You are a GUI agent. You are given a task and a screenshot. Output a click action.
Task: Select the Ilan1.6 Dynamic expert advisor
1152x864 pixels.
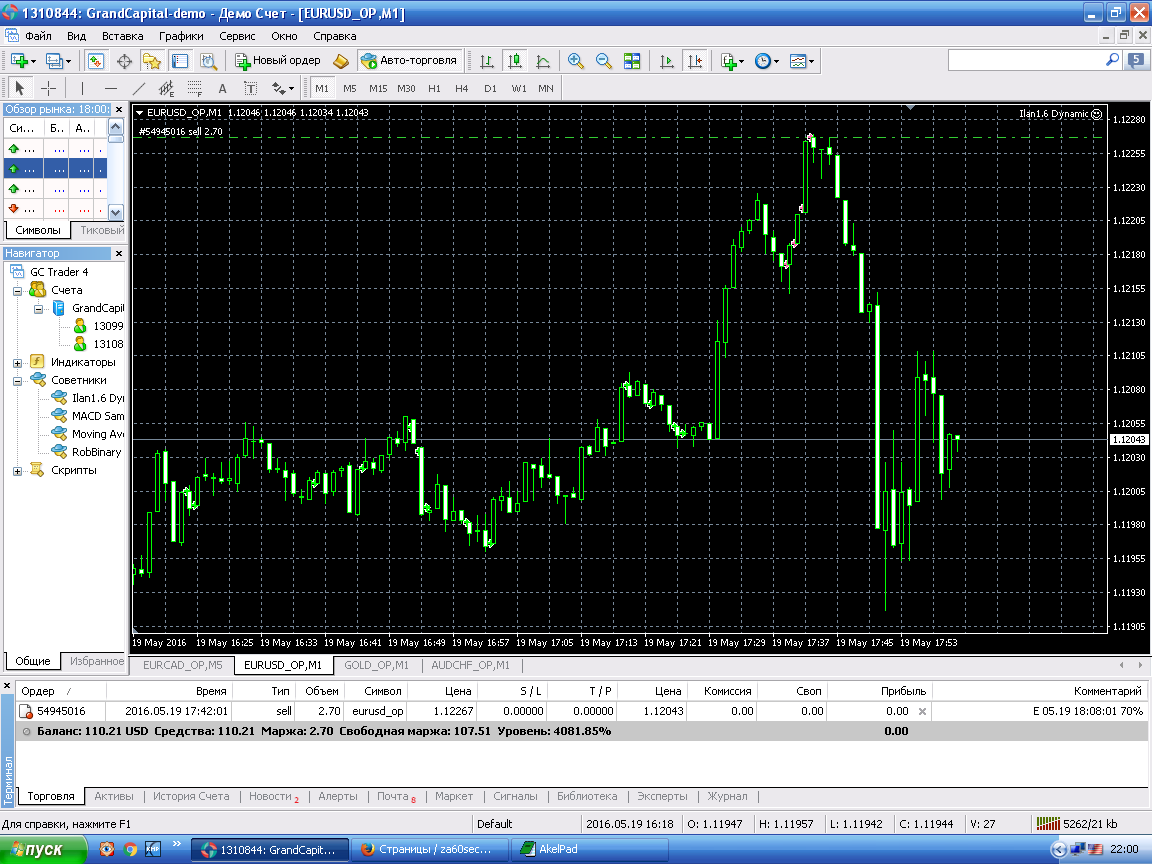point(88,398)
